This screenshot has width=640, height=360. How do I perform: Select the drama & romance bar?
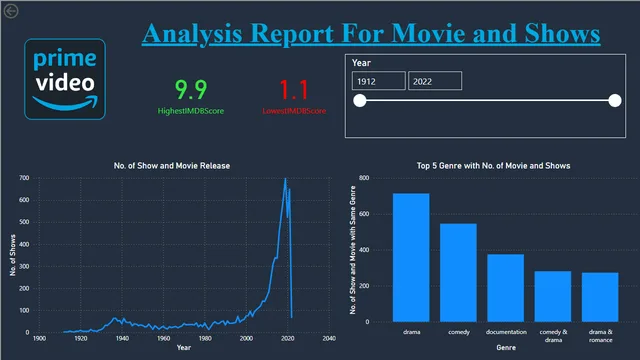(x=600, y=297)
